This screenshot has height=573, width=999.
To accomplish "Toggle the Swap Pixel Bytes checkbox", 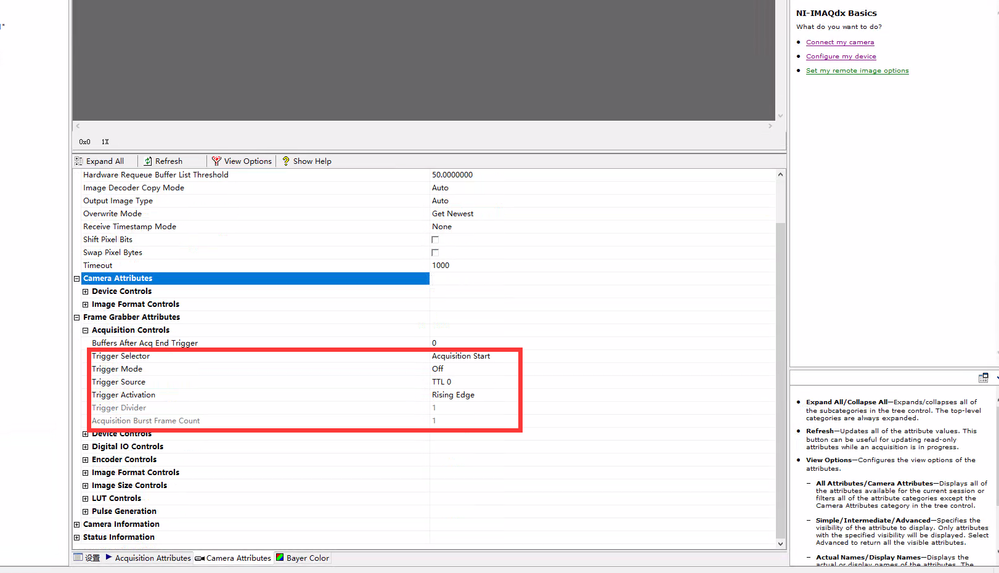I will point(435,252).
